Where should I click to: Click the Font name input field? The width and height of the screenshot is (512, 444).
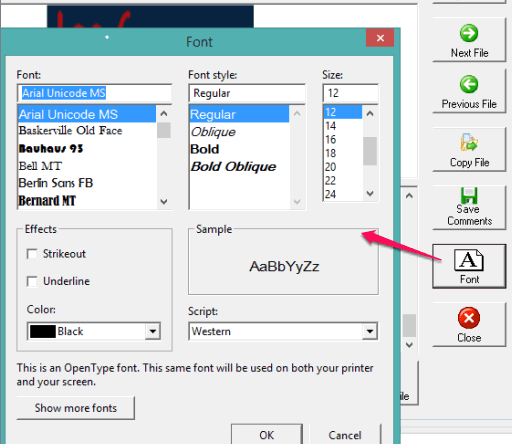[x=95, y=93]
